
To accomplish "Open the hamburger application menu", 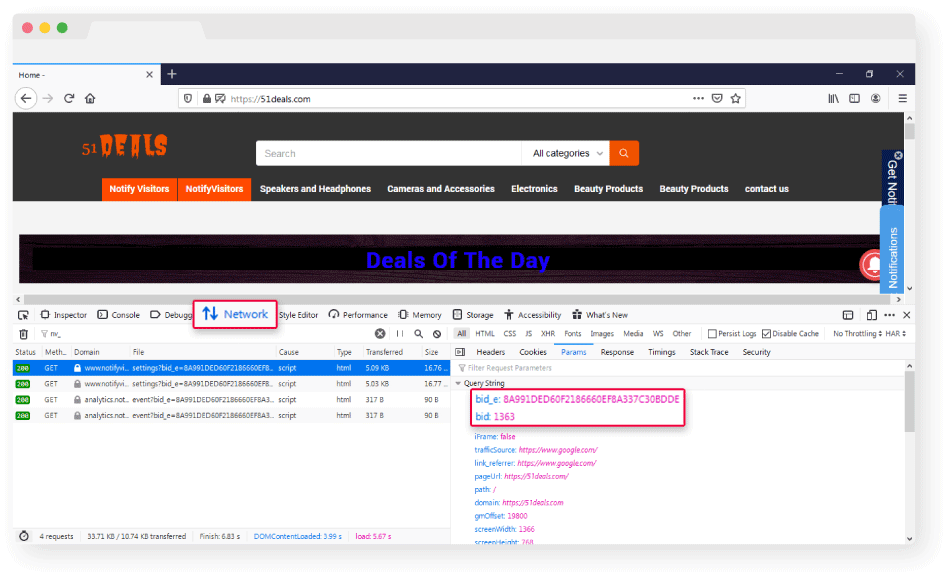I will pos(903,98).
